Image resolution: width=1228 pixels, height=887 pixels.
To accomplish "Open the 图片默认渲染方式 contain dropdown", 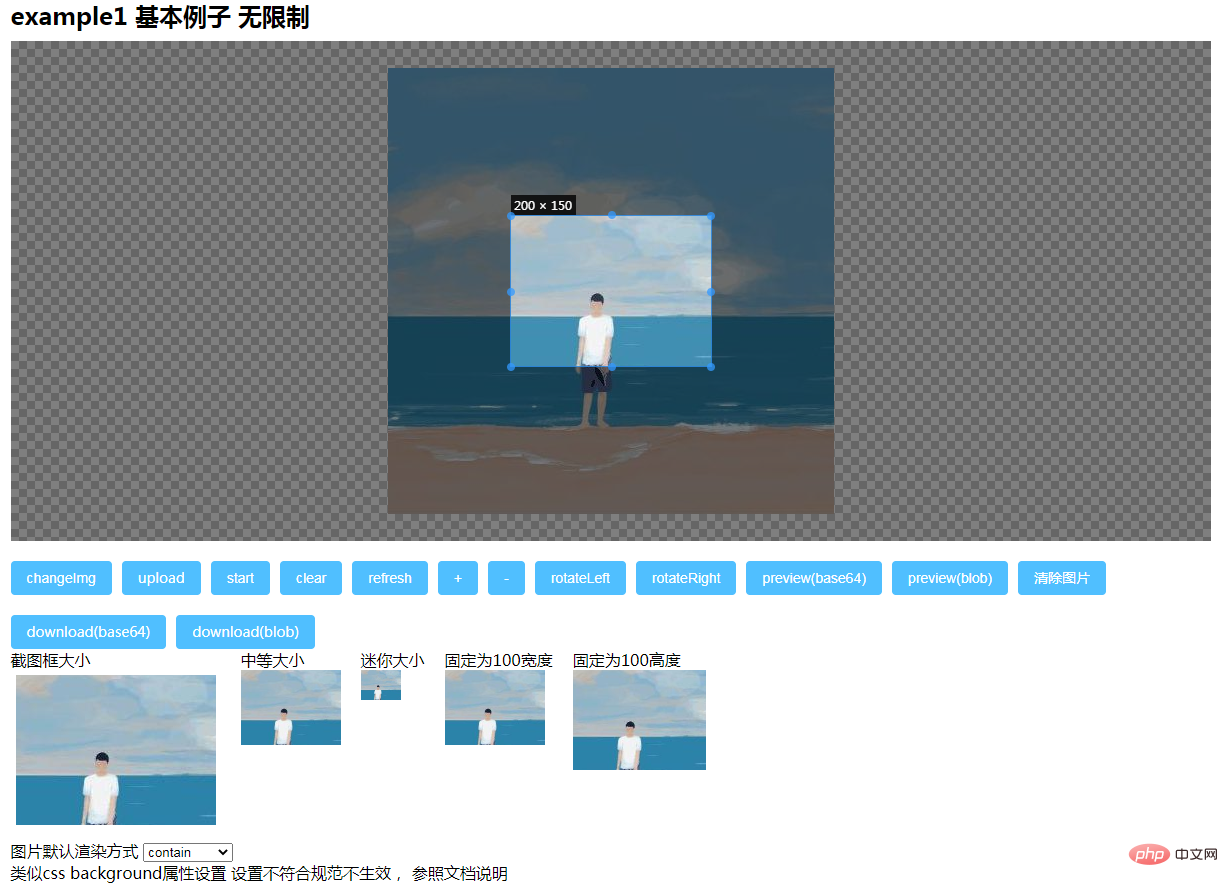I will (188, 853).
